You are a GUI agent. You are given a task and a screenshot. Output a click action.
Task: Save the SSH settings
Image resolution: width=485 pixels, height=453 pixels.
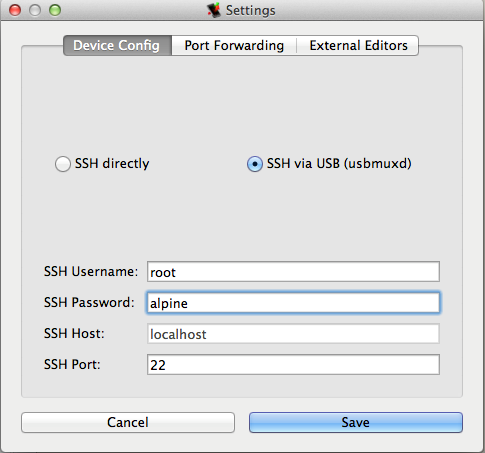pyautogui.click(x=356, y=422)
